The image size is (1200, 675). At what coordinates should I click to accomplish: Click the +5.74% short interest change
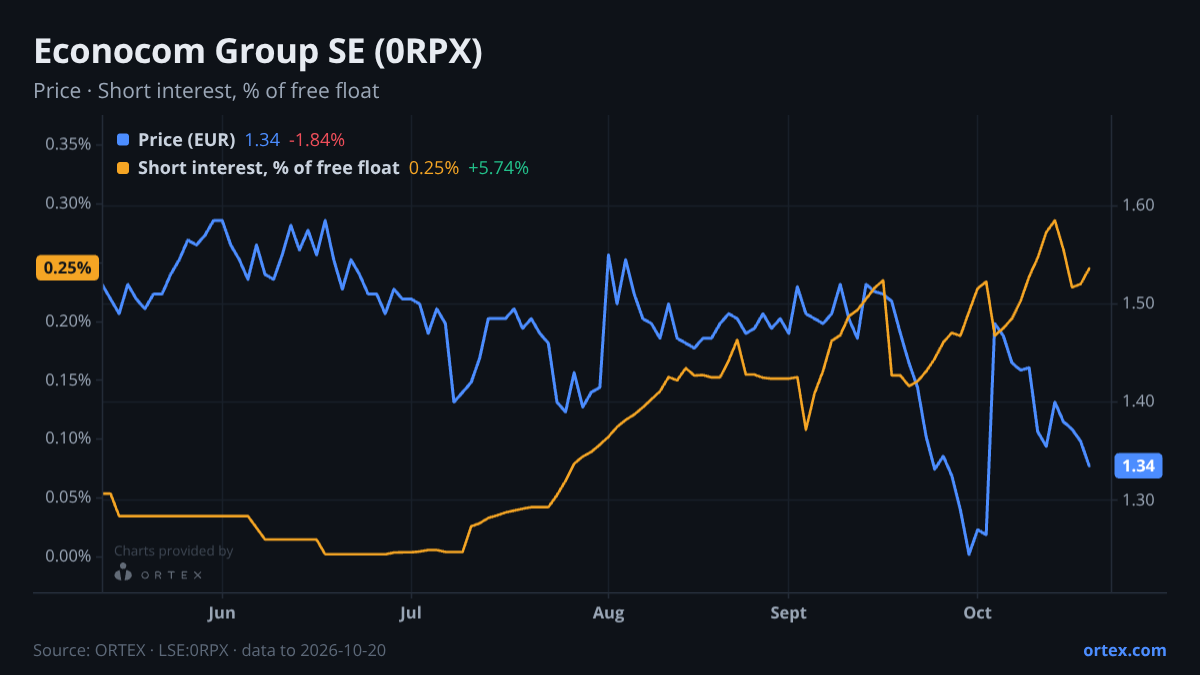pos(498,168)
